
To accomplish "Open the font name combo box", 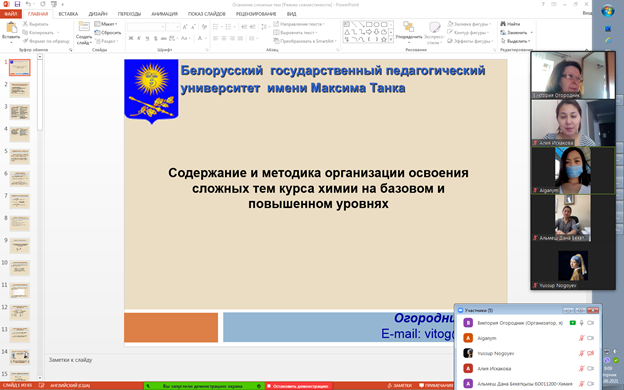I will [146, 27].
